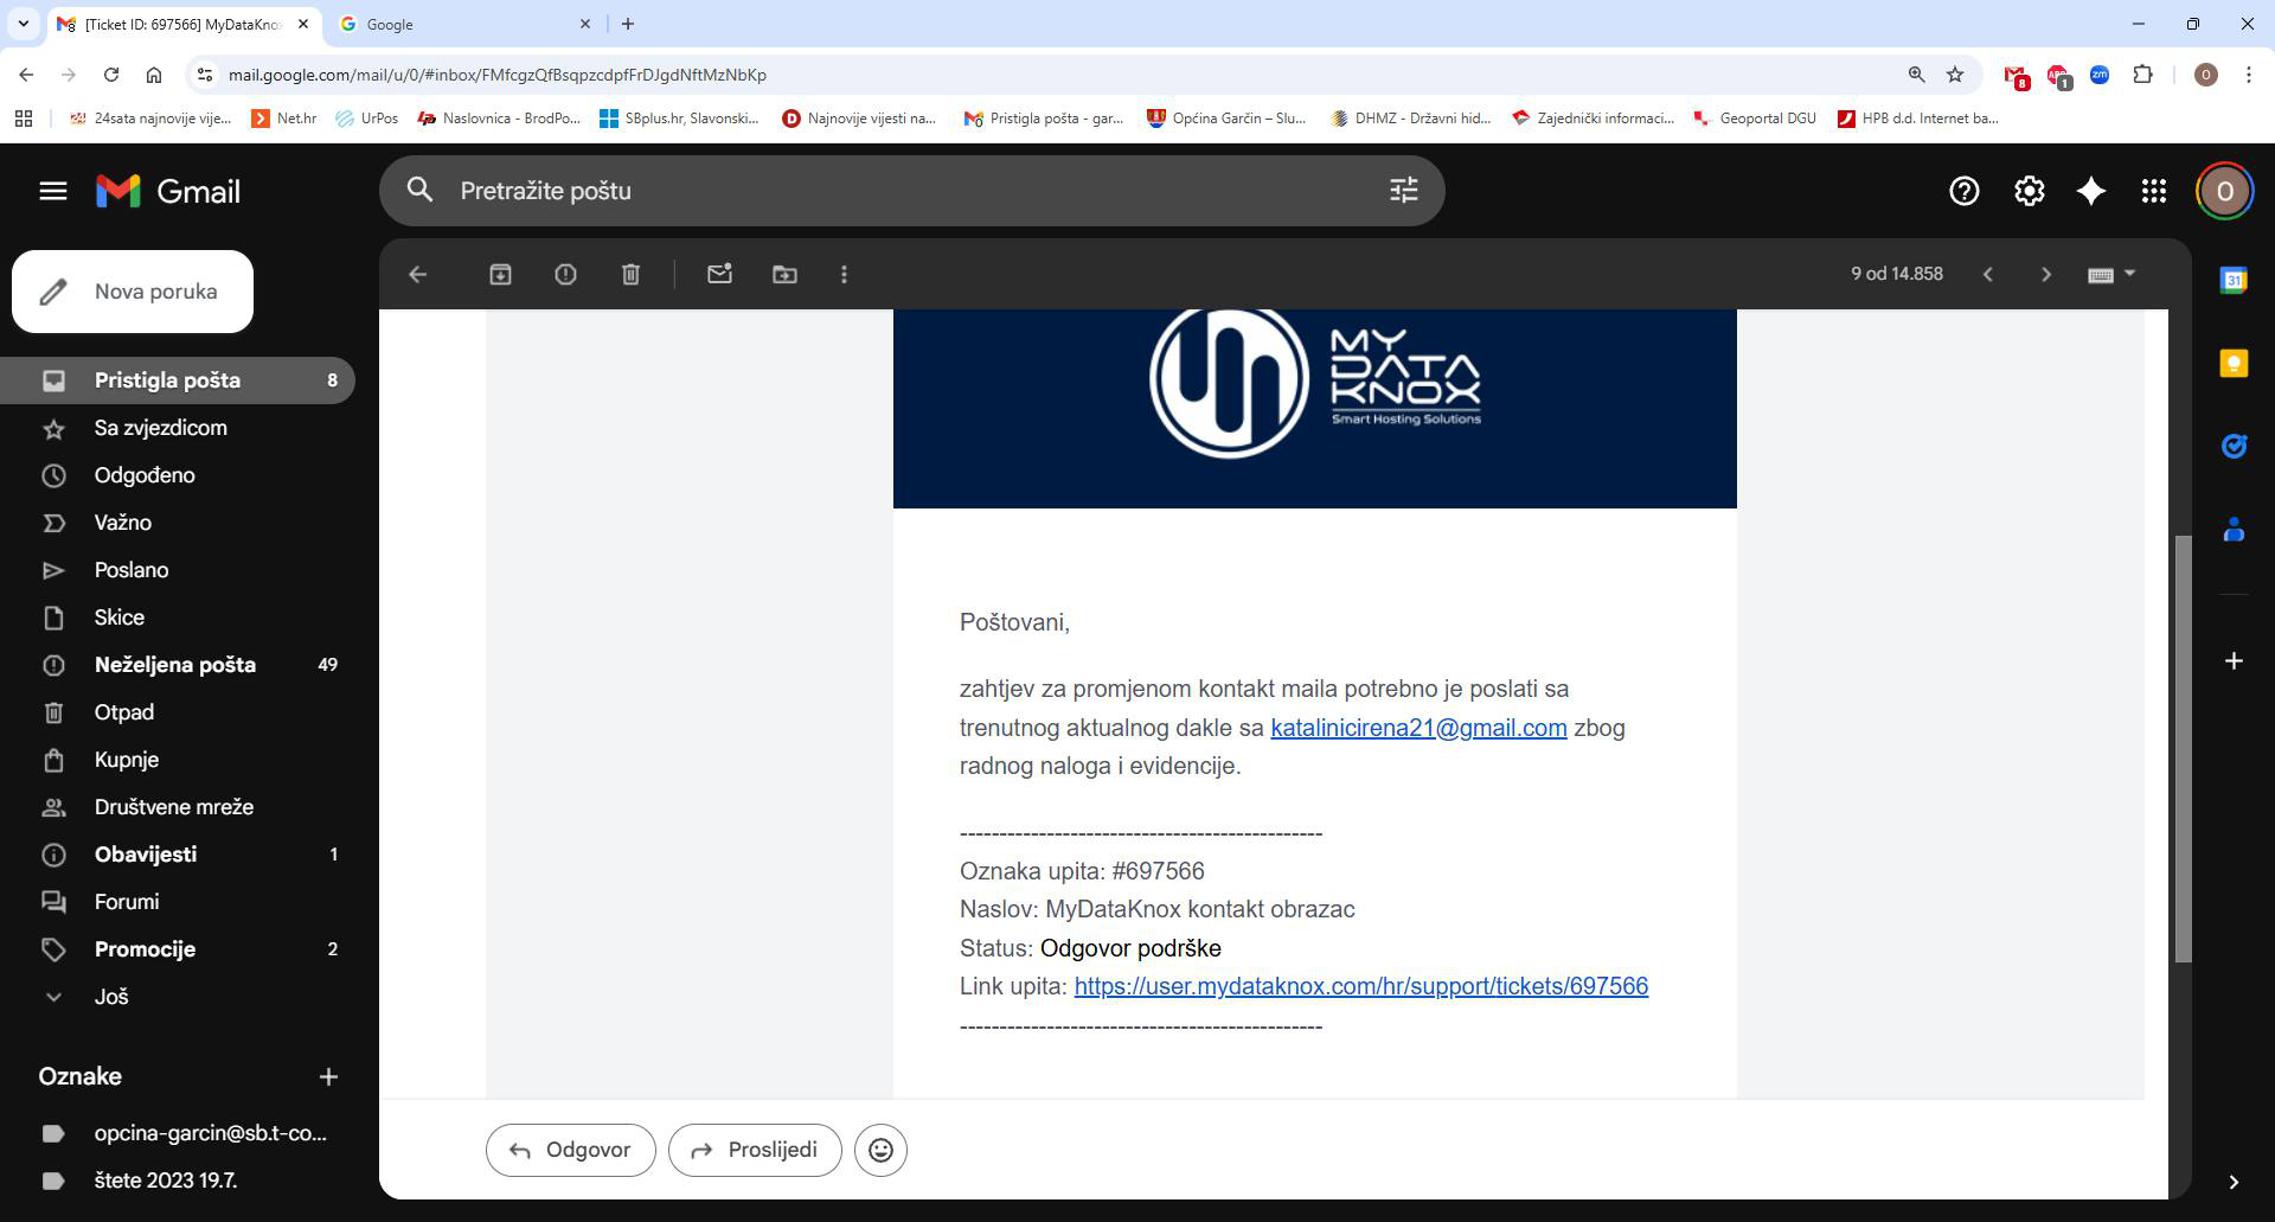
Task: Expand the Još section in the sidebar
Action: [x=110, y=997]
